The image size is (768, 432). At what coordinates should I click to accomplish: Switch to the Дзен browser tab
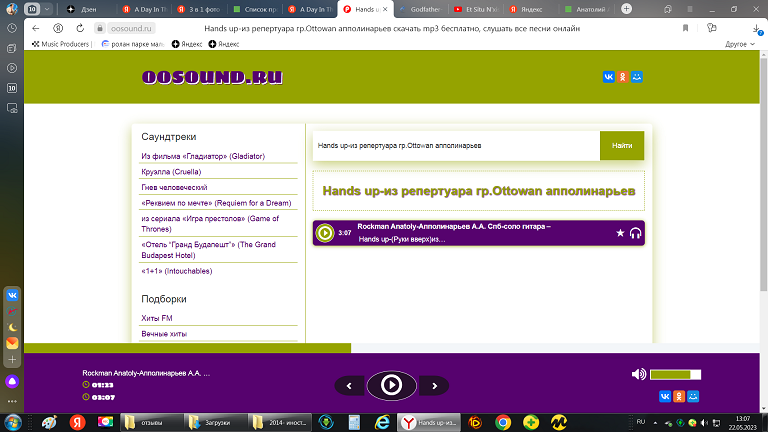tap(87, 9)
